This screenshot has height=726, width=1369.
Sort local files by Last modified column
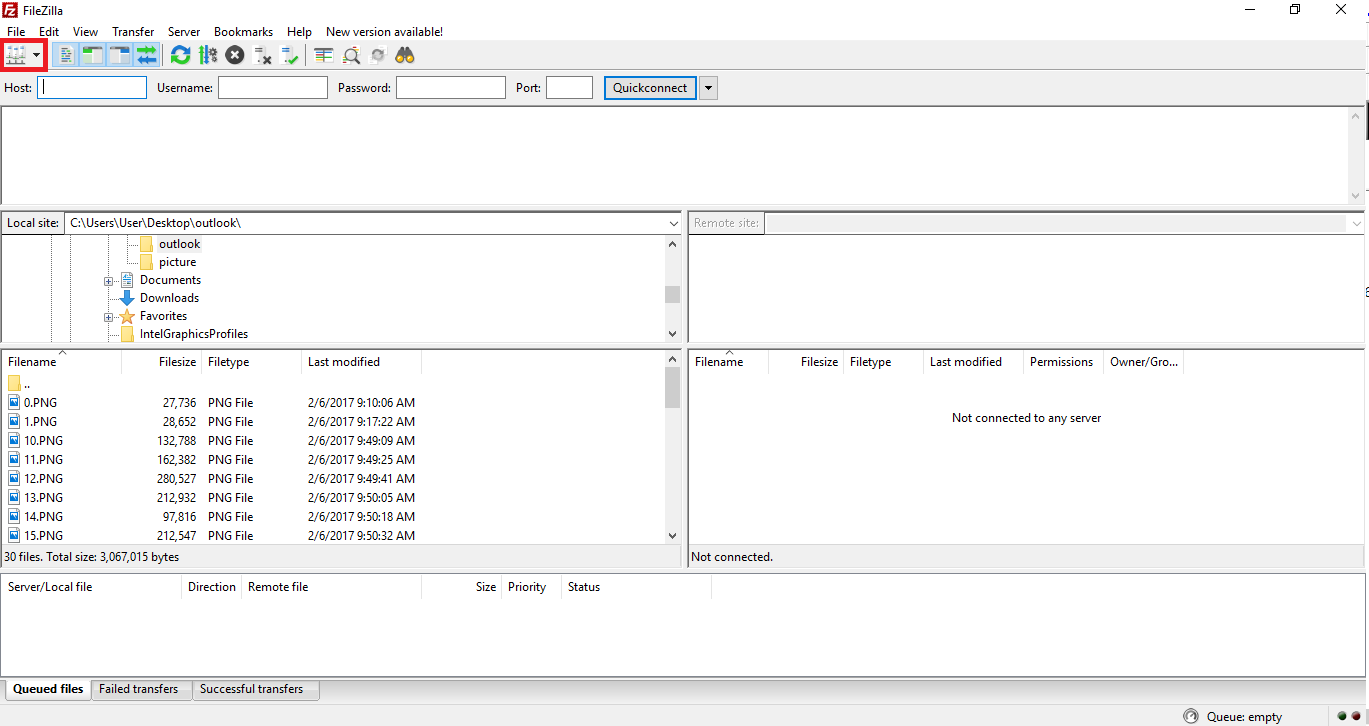click(362, 362)
